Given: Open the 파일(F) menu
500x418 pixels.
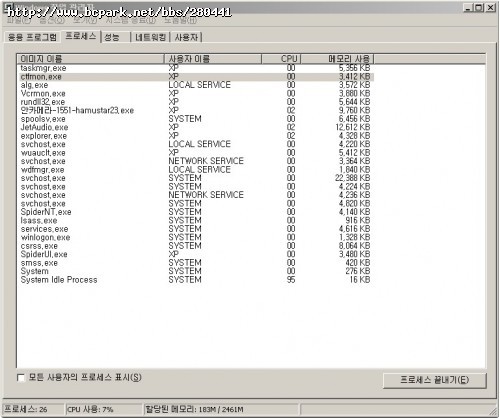Looking at the screenshot, I should (19, 21).
